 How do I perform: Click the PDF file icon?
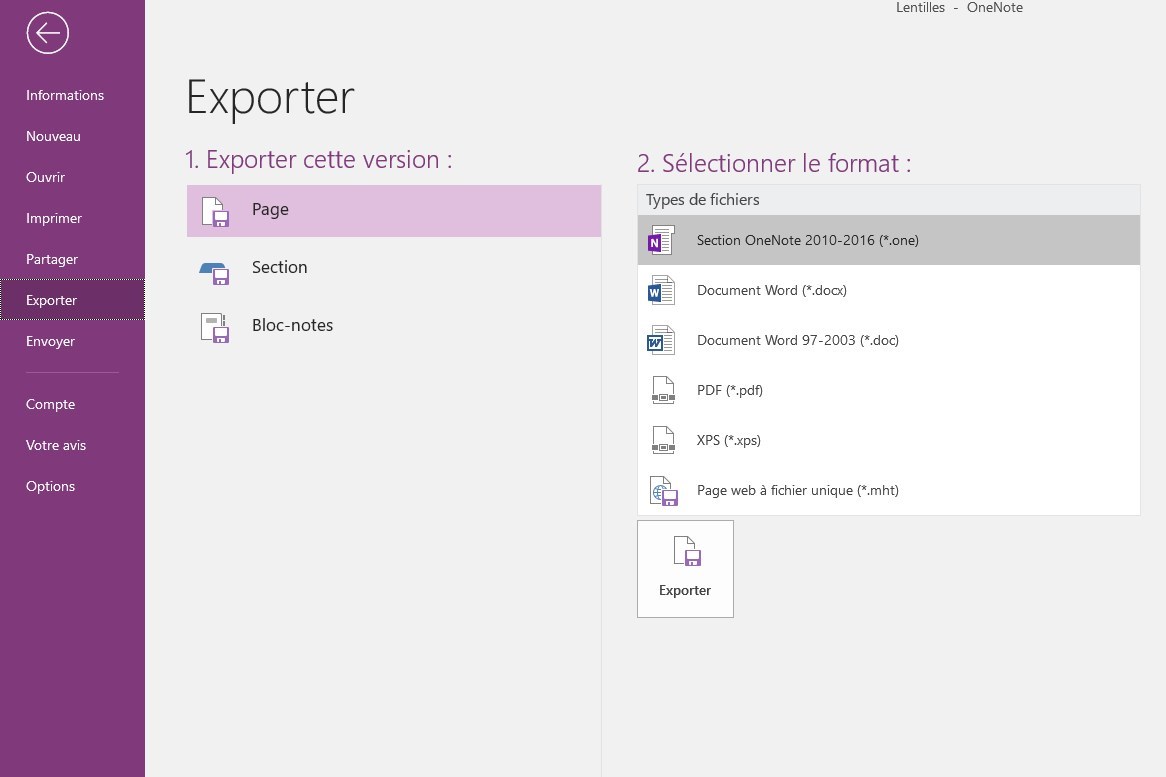tap(663, 390)
